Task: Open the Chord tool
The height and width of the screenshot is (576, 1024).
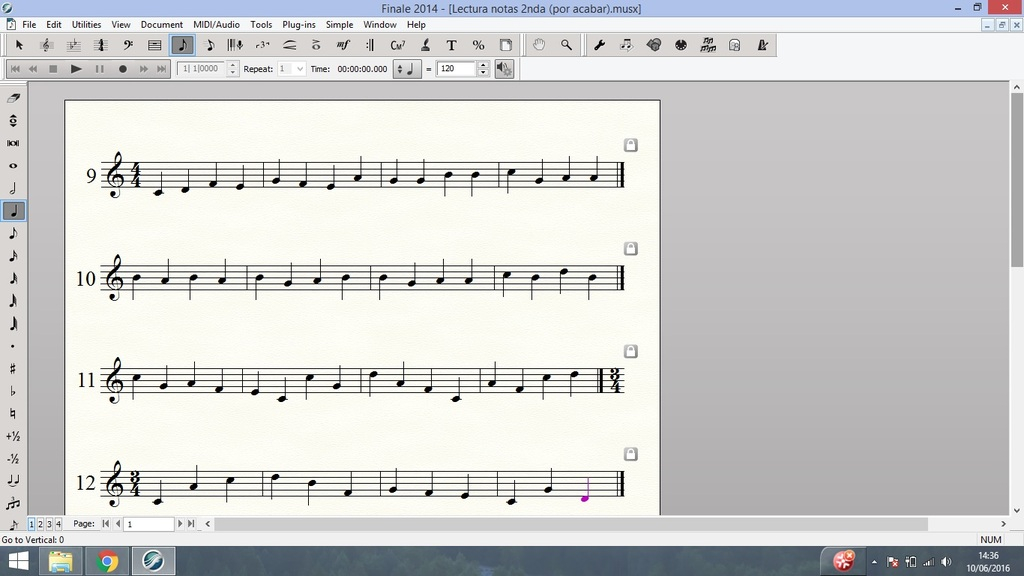Action: click(x=397, y=45)
